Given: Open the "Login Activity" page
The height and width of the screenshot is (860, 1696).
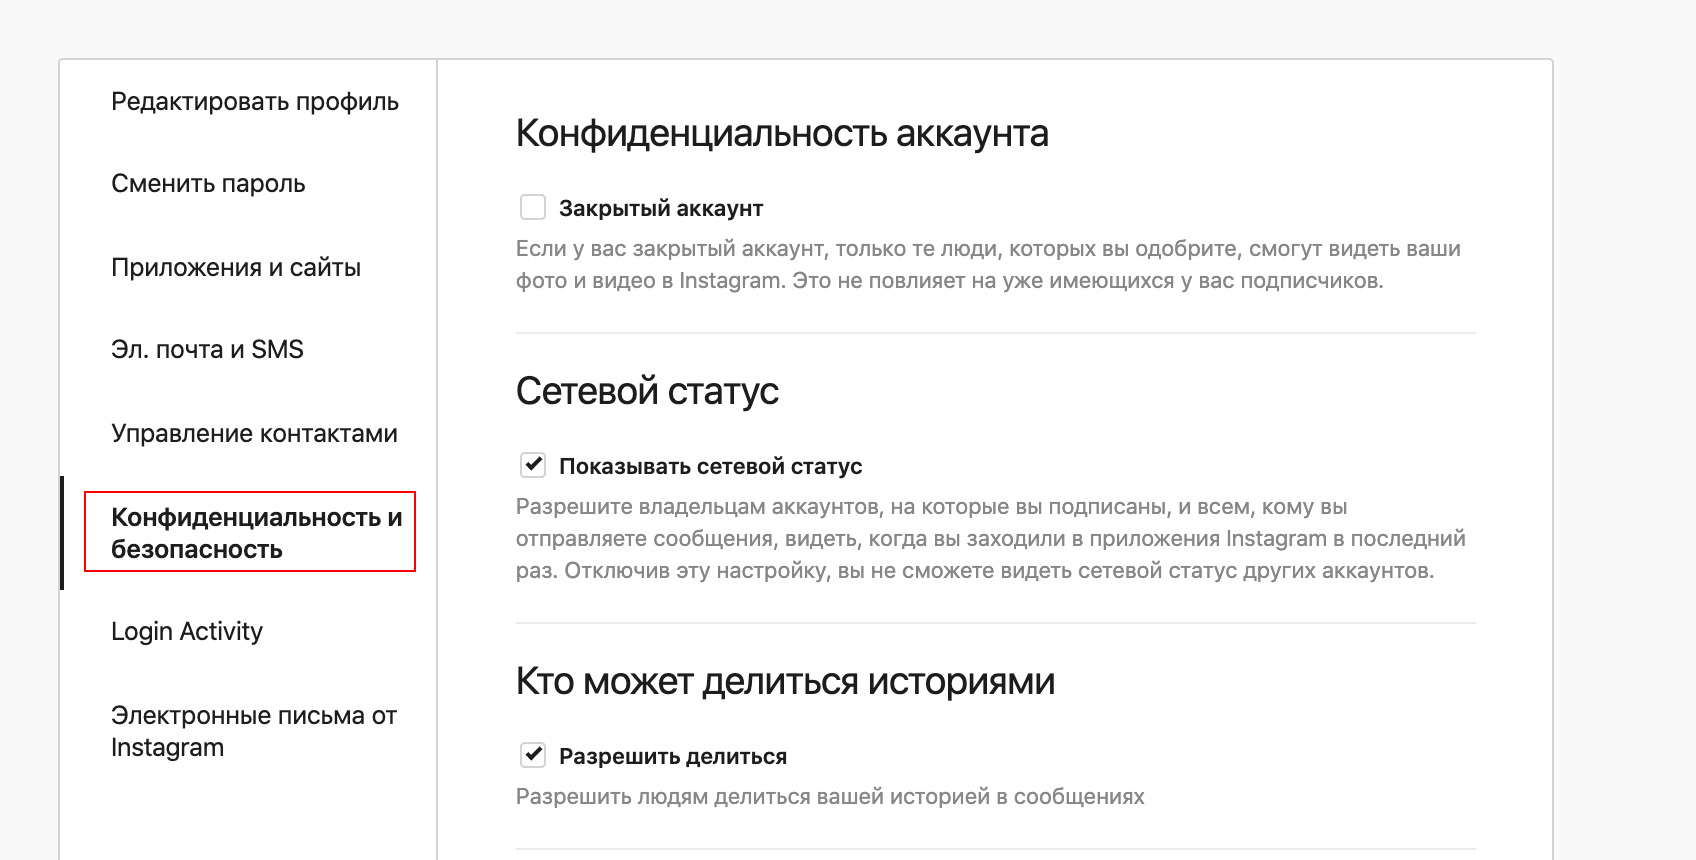Looking at the screenshot, I should pos(187,632).
